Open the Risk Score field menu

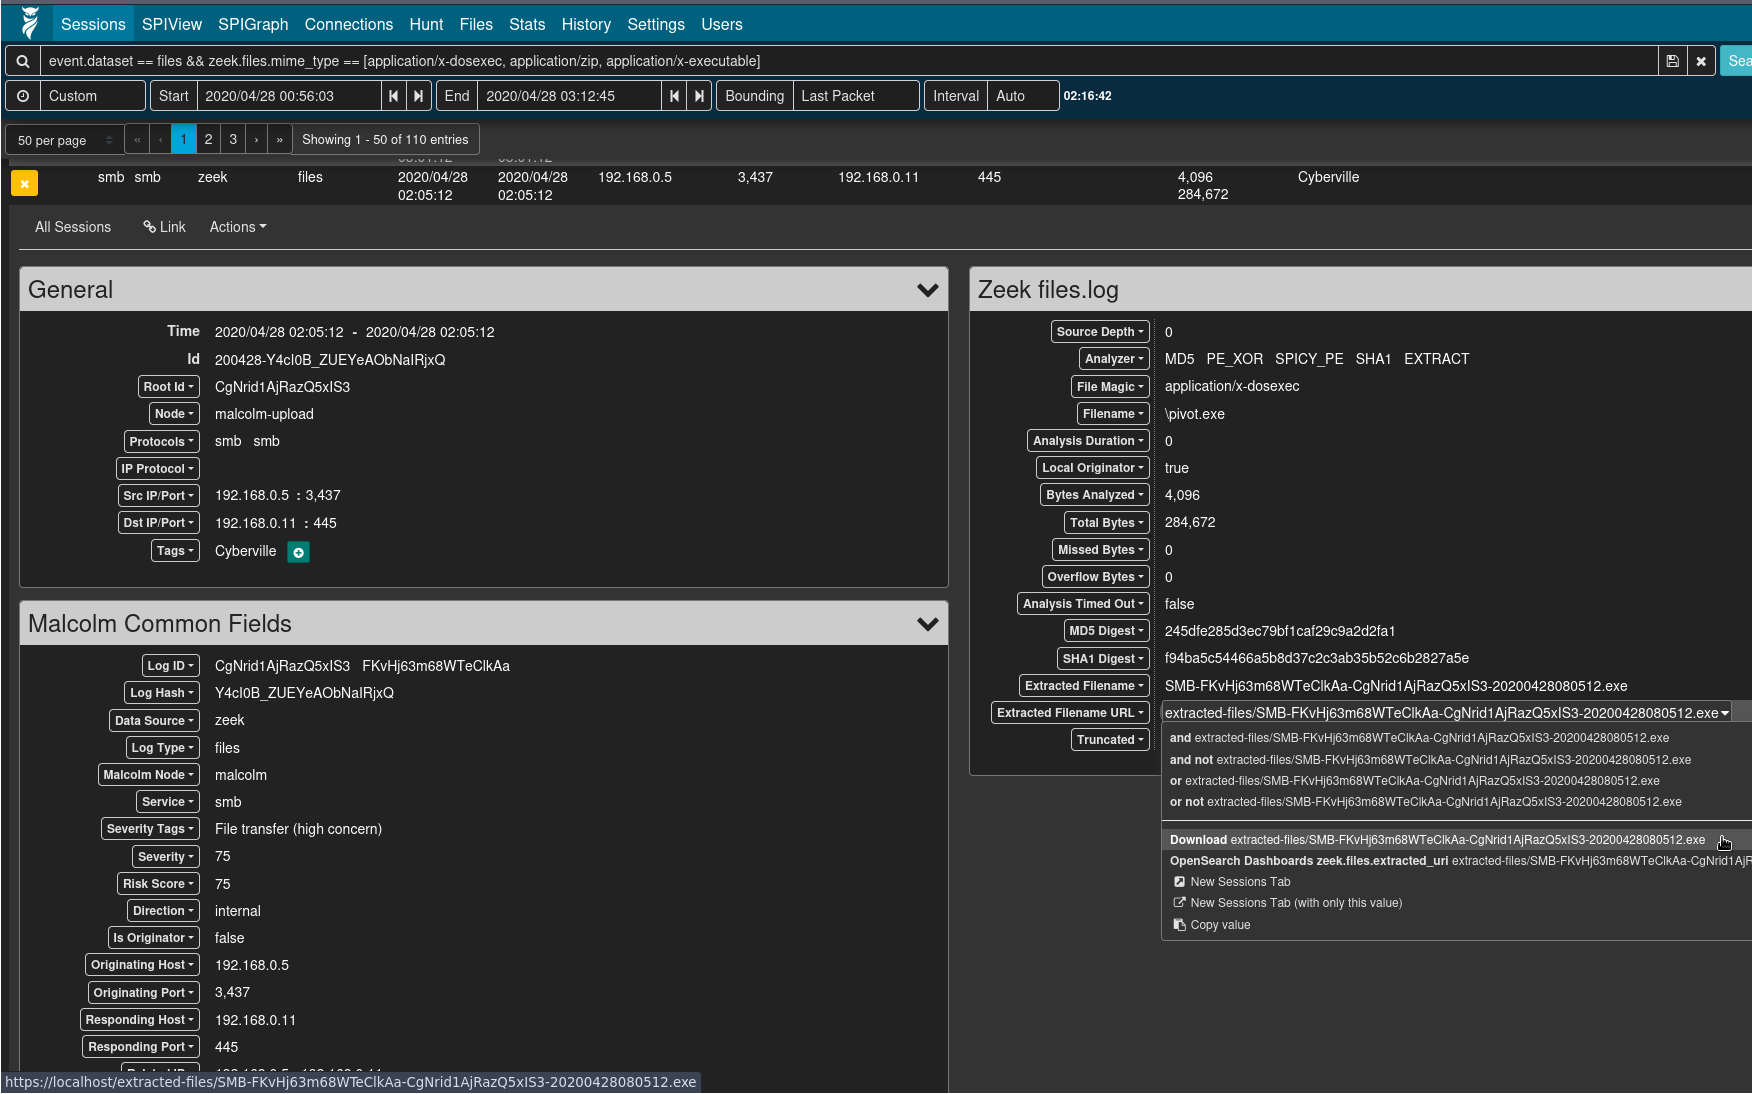tap(158, 884)
